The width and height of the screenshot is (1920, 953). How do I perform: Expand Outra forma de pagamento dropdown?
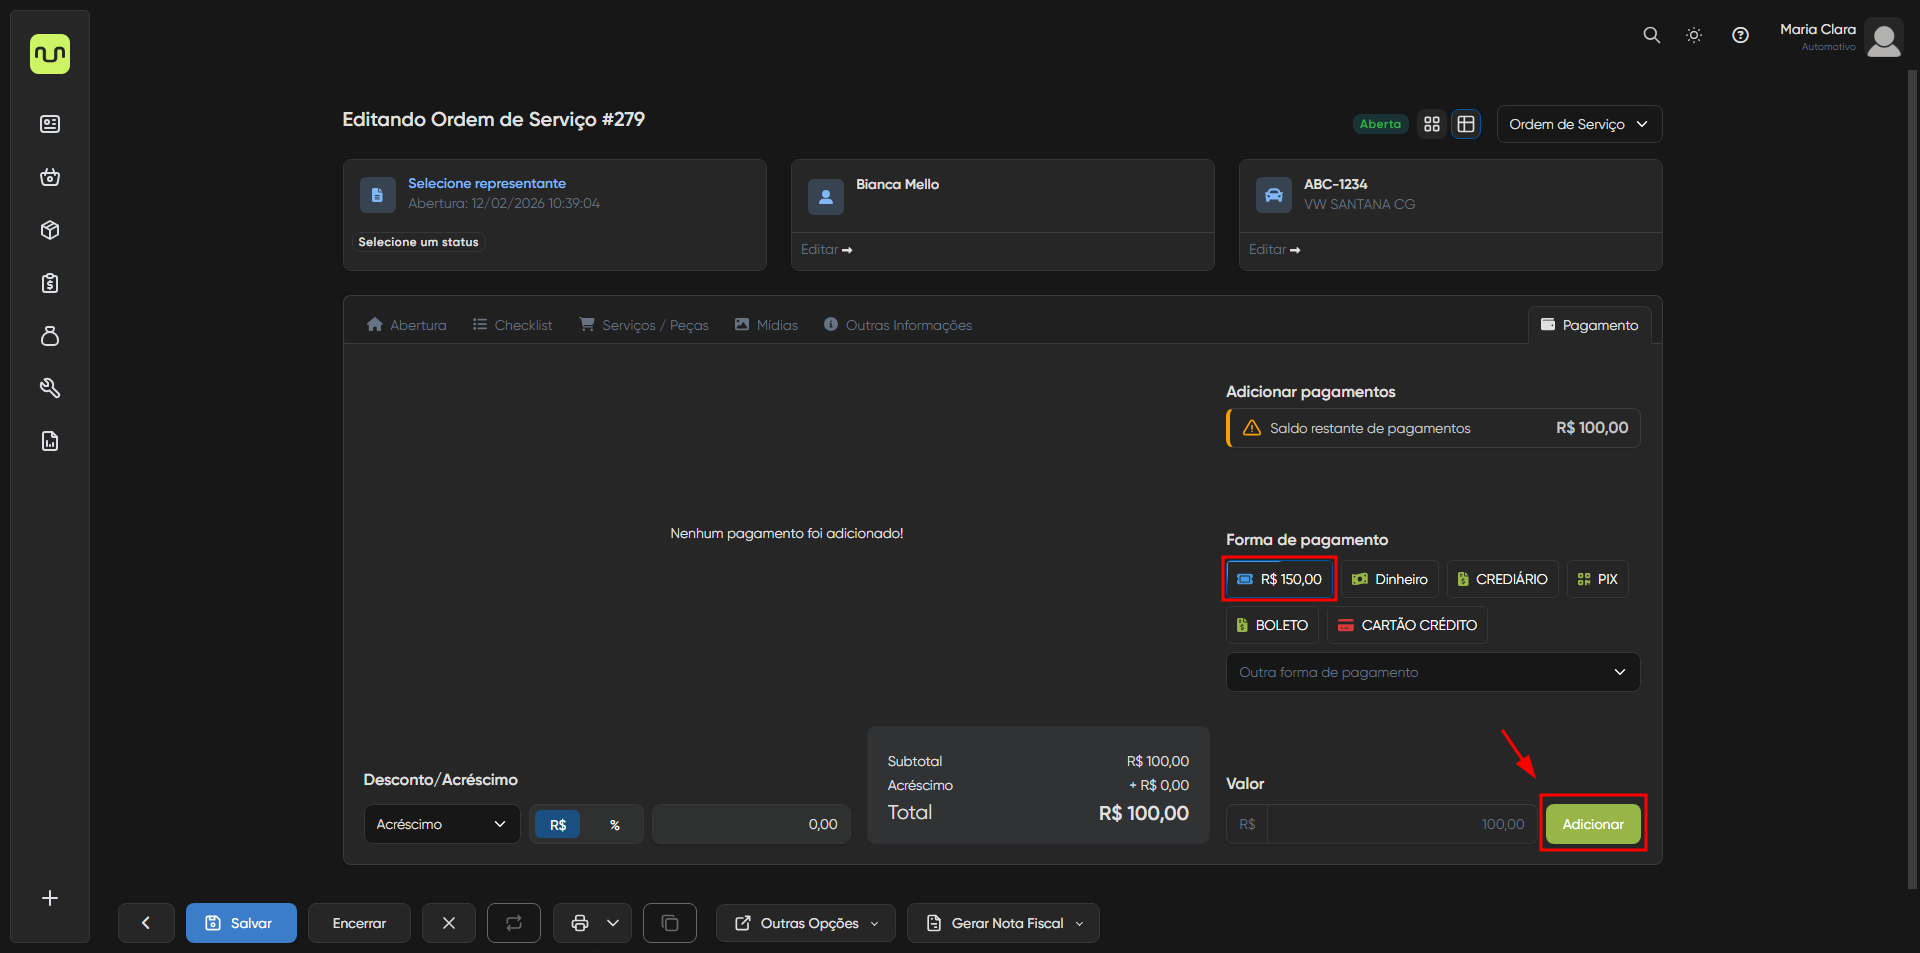(x=1432, y=672)
